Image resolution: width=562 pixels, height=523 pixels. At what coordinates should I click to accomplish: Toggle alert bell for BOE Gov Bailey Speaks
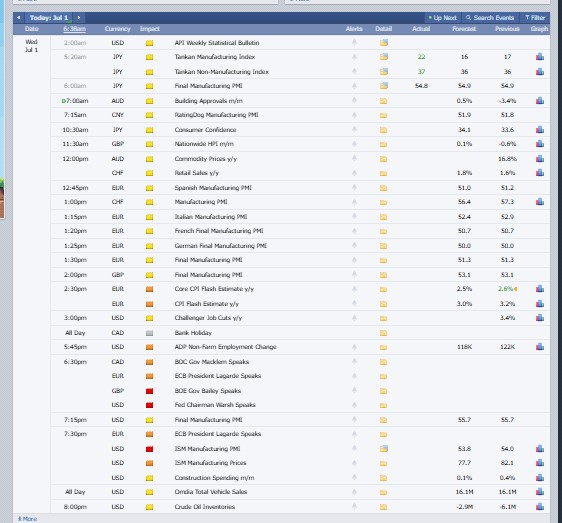tap(354, 390)
